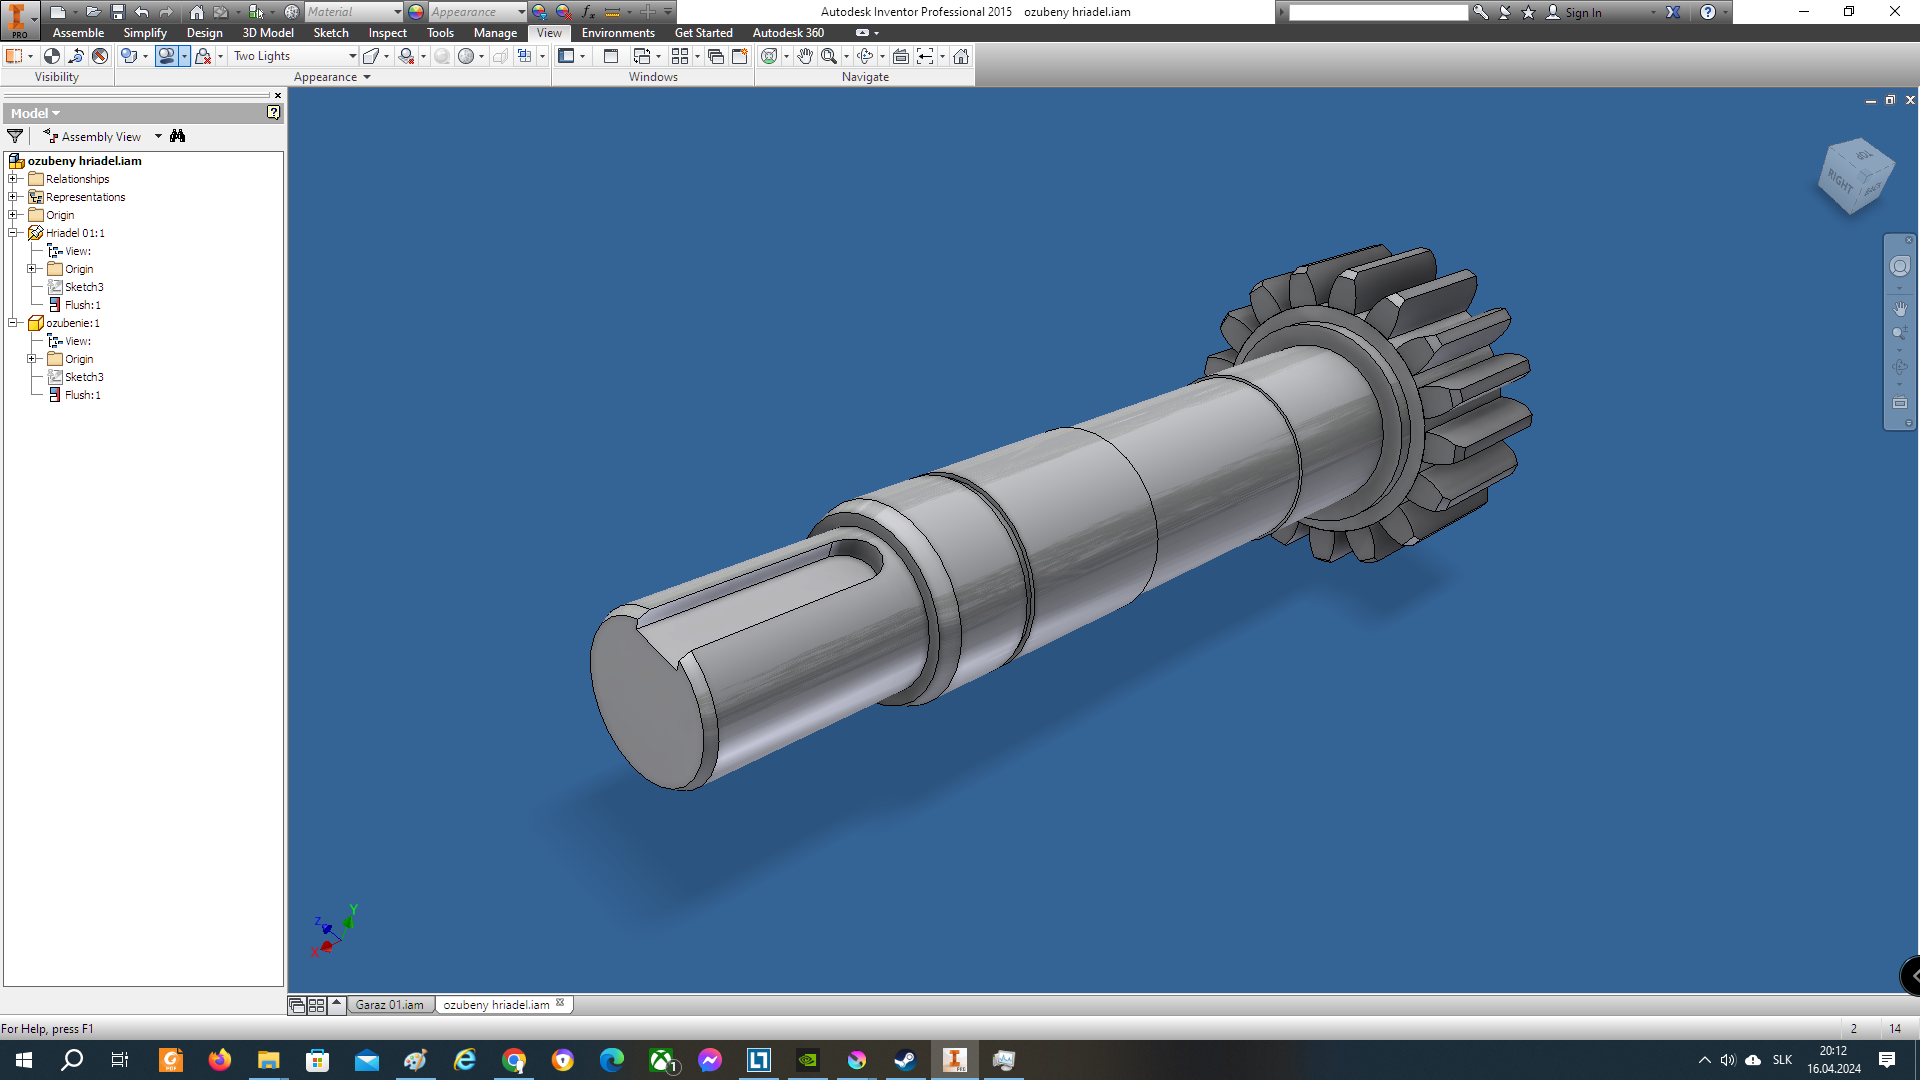Open the taskbar notification center

click(x=1887, y=1060)
